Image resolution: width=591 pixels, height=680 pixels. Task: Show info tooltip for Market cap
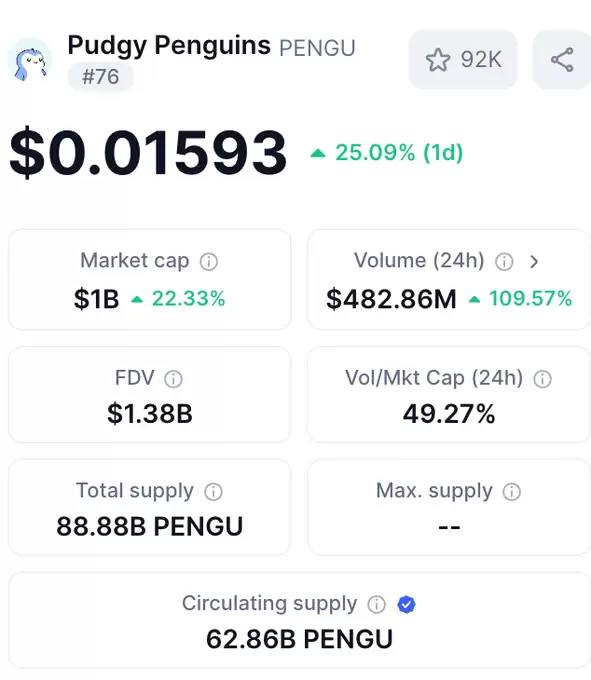coord(209,262)
